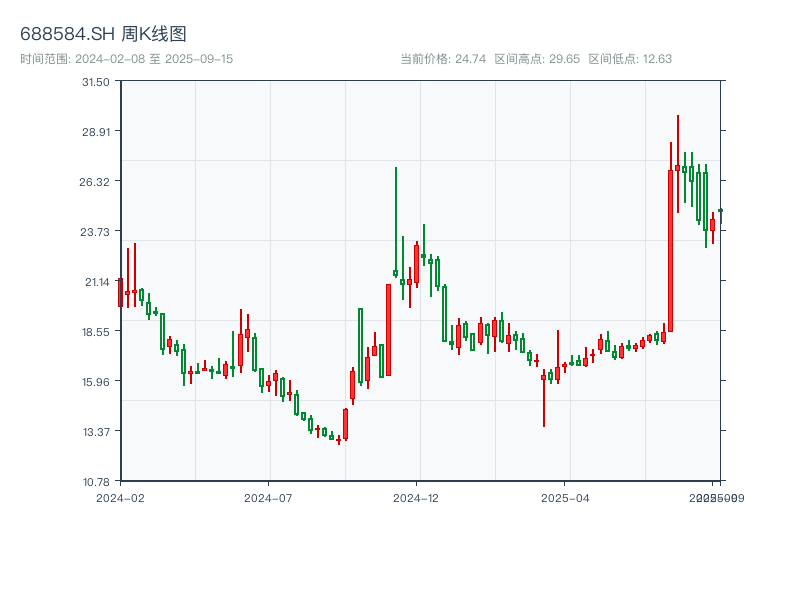The image size is (800, 600).
Task: Click the y-axis label 18.55
Action: point(96,332)
